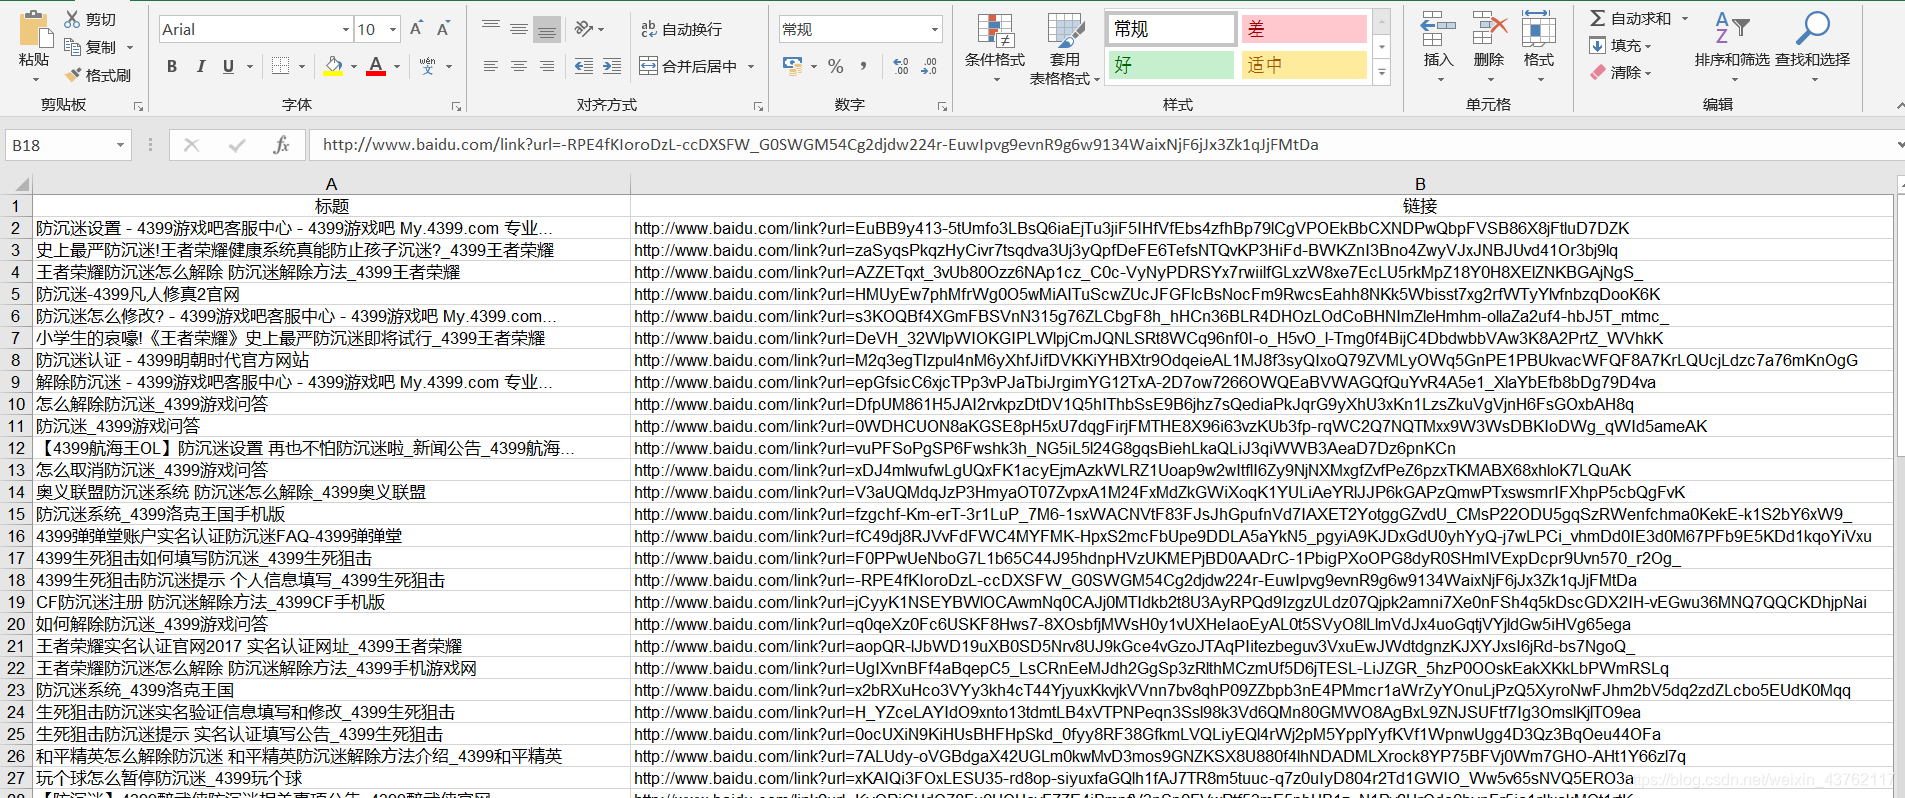This screenshot has height=798, width=1905.
Task: Click the Insert Function fx icon
Action: pos(281,145)
